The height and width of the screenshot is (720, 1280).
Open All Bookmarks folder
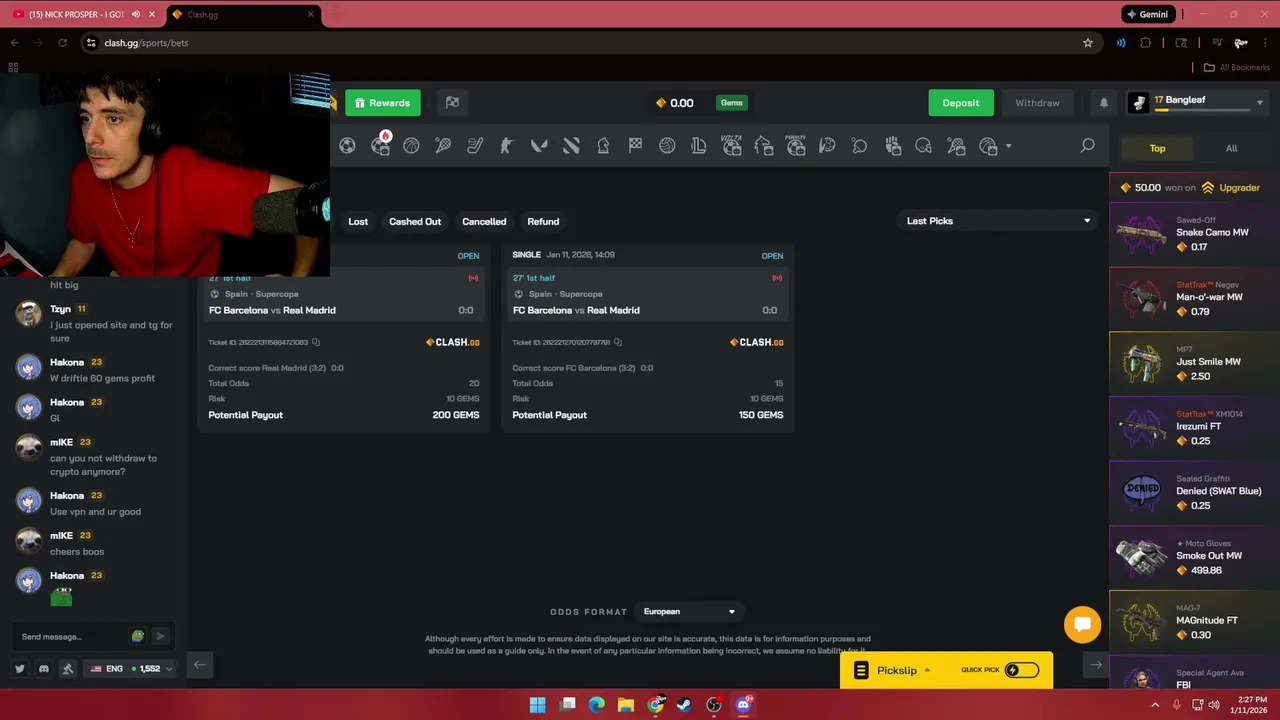pyautogui.click(x=1236, y=68)
